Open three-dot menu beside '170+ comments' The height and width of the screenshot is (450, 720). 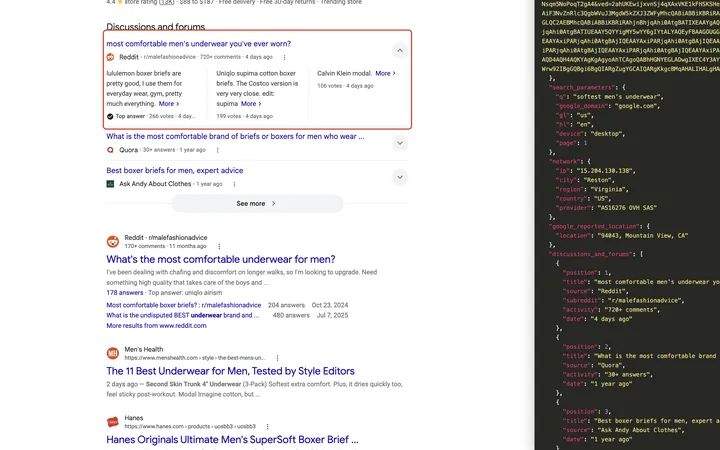(x=219, y=246)
